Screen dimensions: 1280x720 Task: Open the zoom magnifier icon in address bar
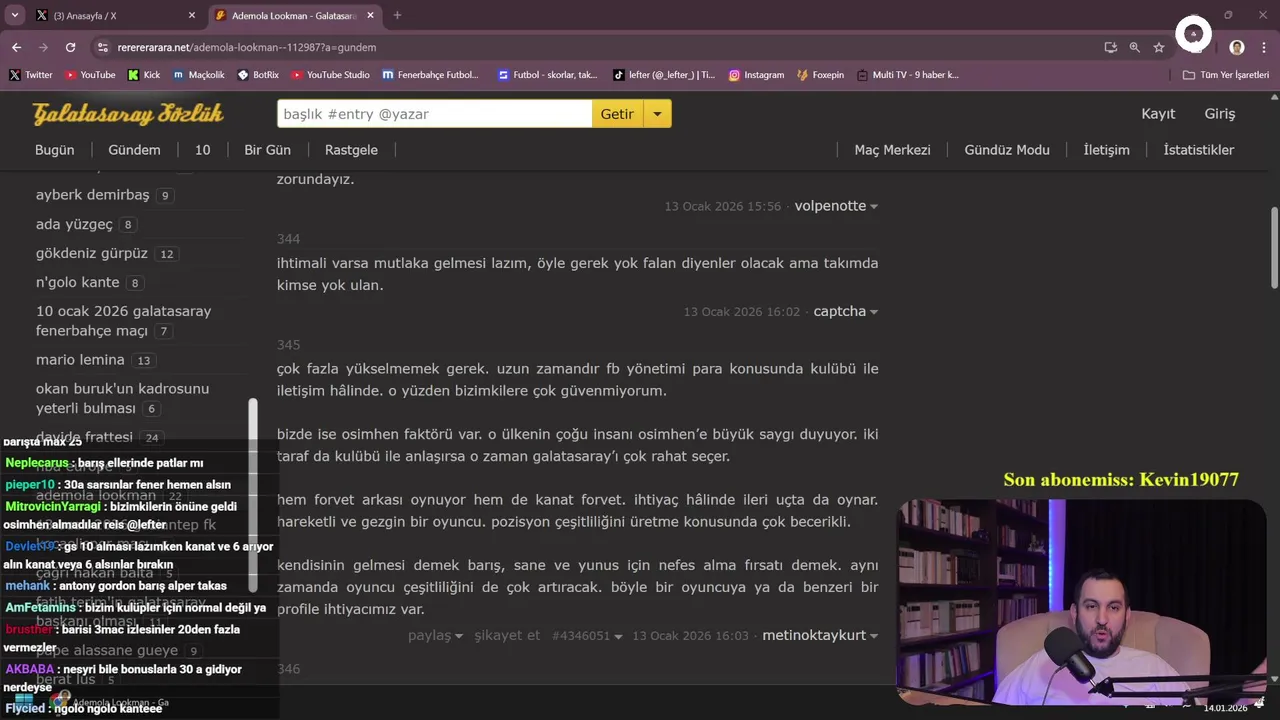pyautogui.click(x=1135, y=47)
